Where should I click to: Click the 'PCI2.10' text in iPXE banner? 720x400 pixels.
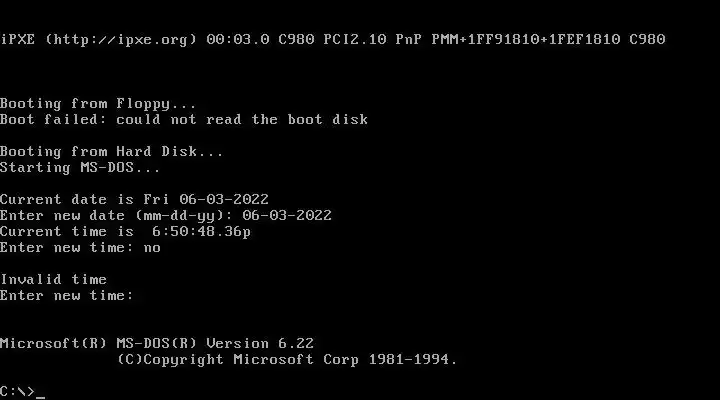click(354, 39)
